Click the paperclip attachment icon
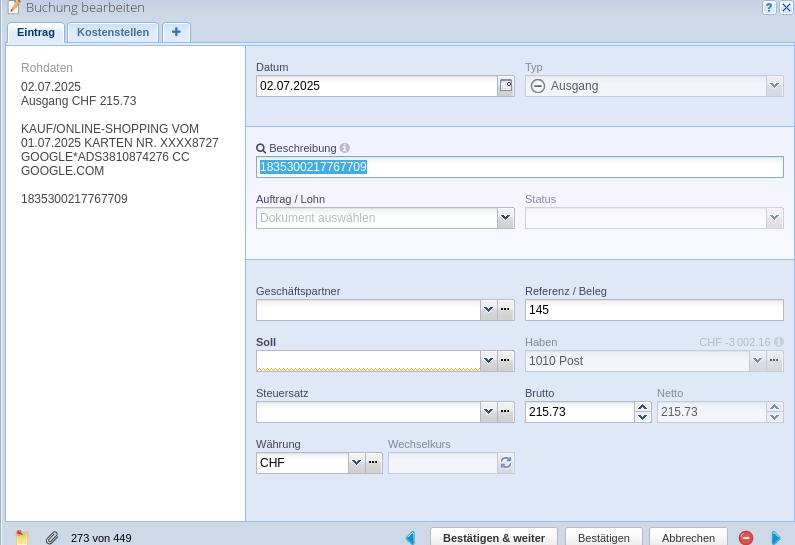This screenshot has height=545, width=795. (52, 538)
